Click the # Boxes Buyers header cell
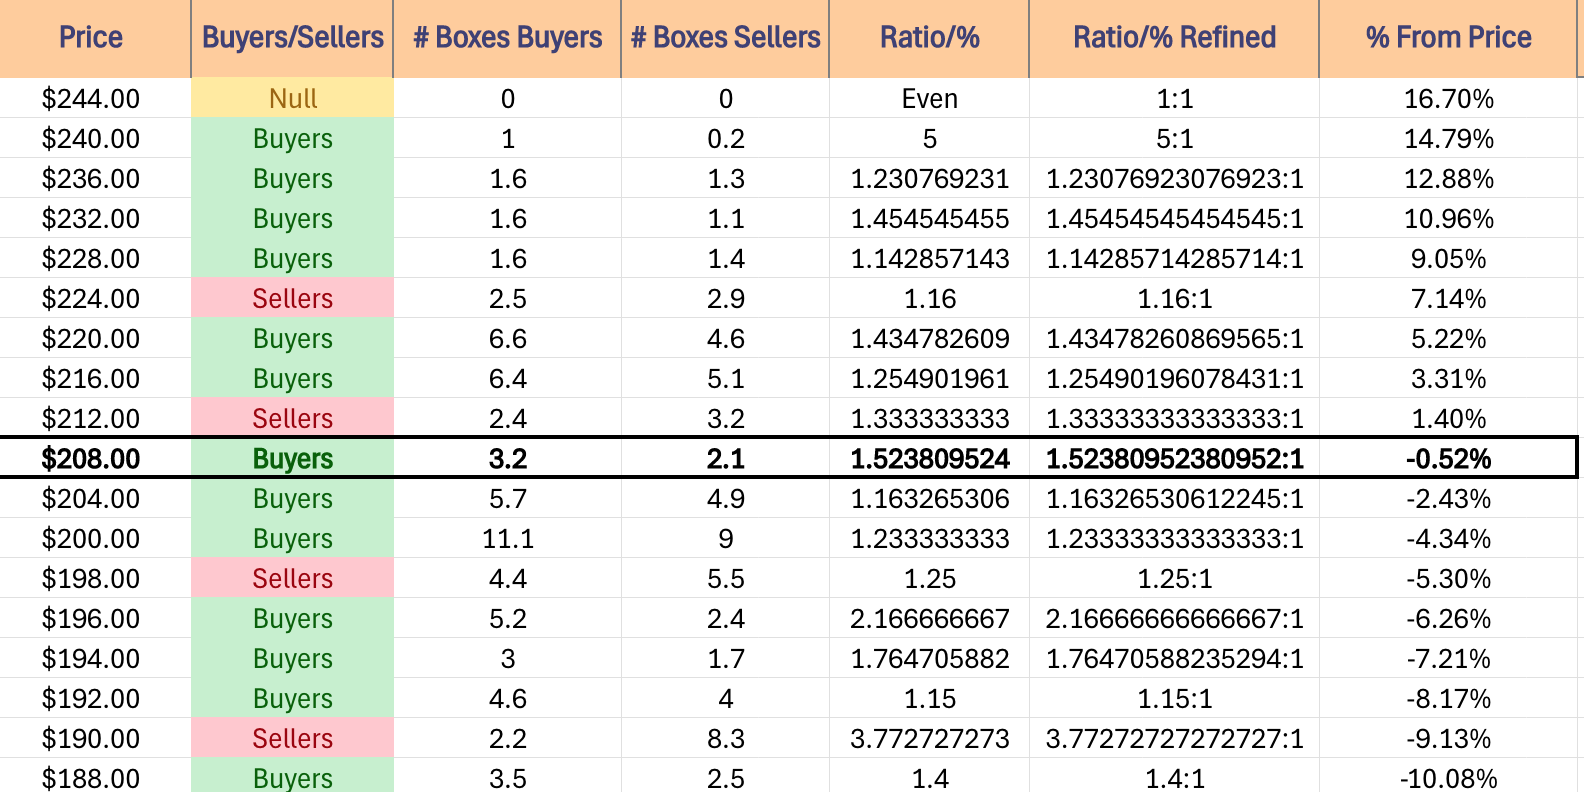This screenshot has height=792, width=1584. (x=507, y=38)
